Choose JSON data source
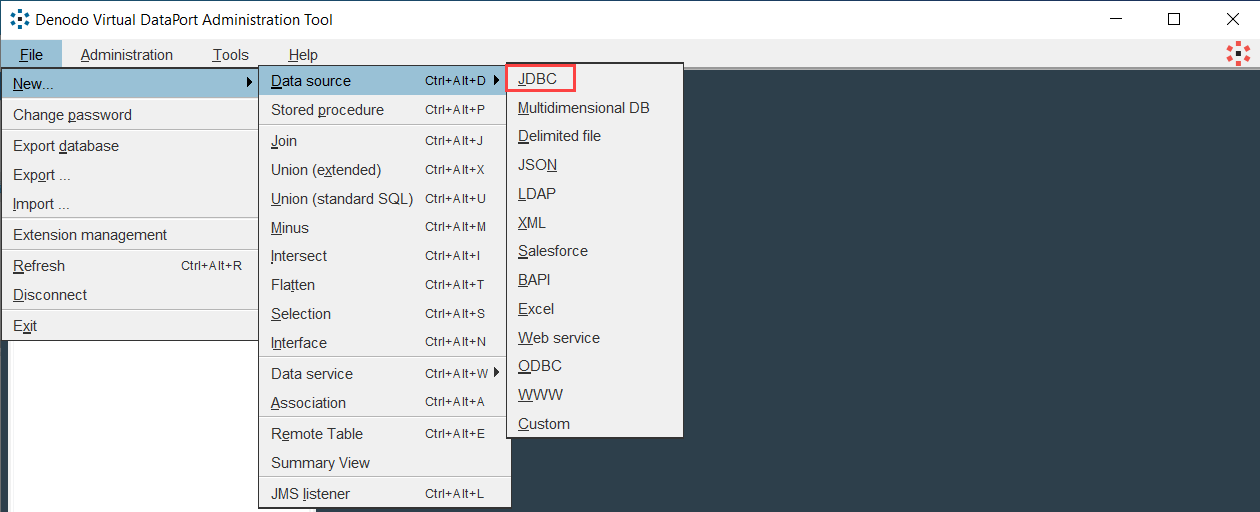1260x512 pixels. tap(595, 165)
